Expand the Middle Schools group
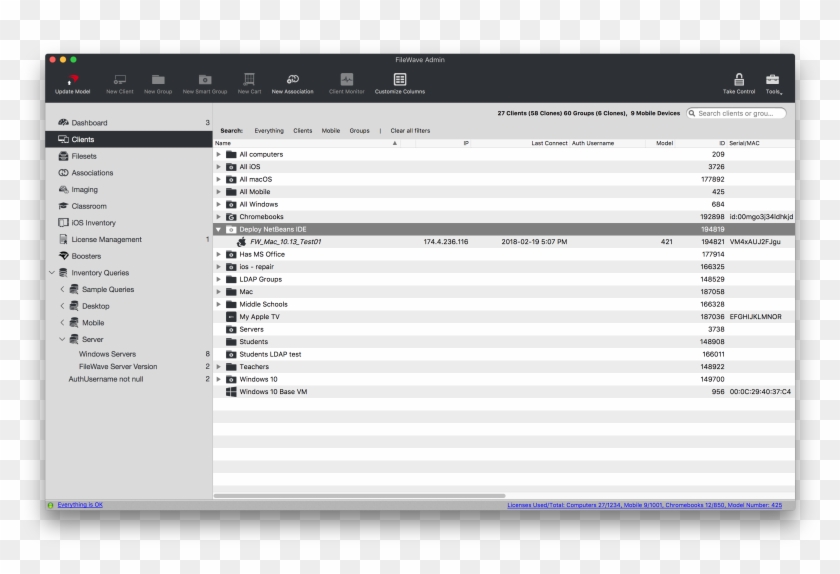840x574 pixels. (219, 304)
